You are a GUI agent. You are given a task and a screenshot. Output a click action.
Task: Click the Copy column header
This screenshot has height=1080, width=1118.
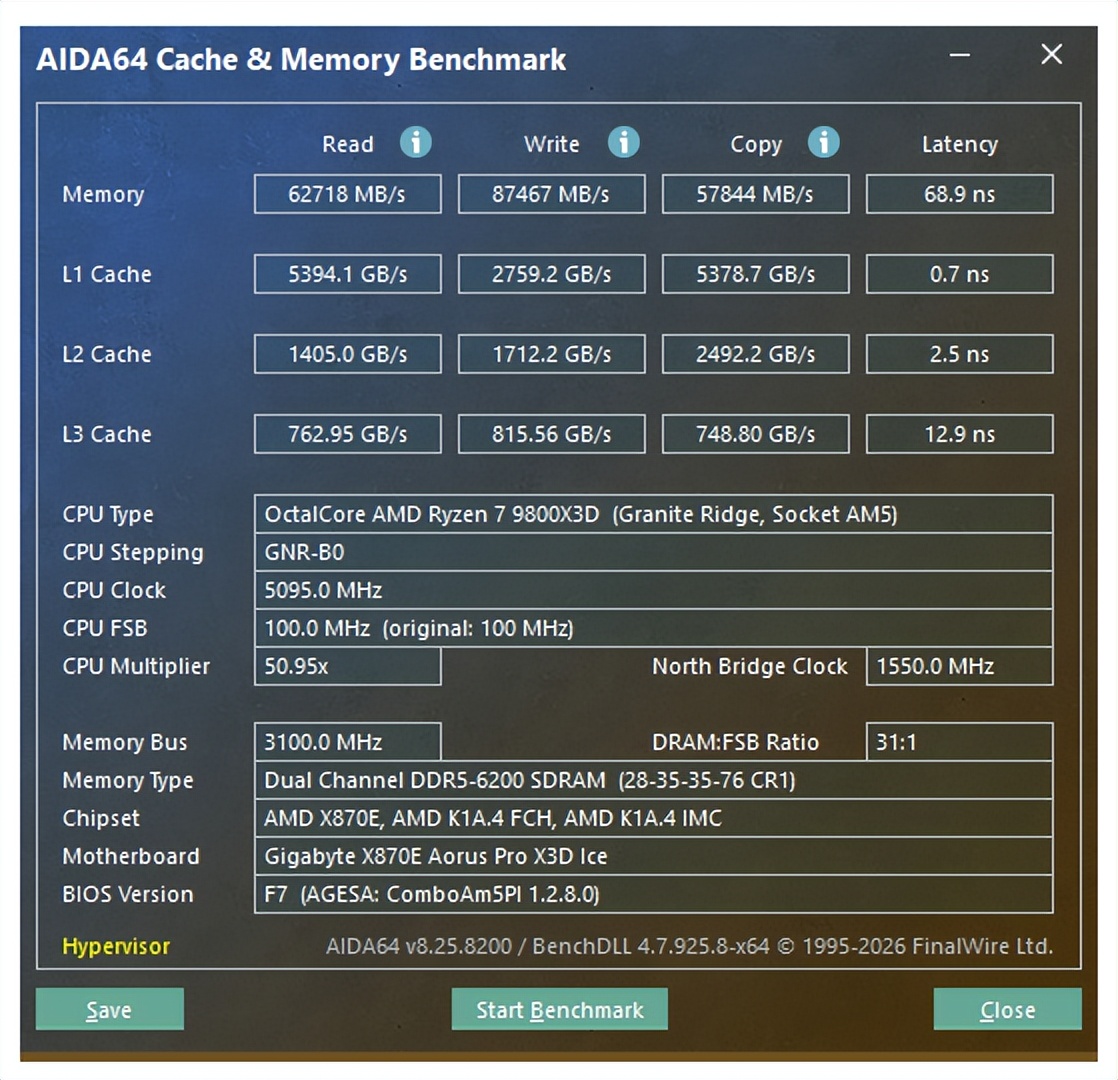tap(756, 145)
